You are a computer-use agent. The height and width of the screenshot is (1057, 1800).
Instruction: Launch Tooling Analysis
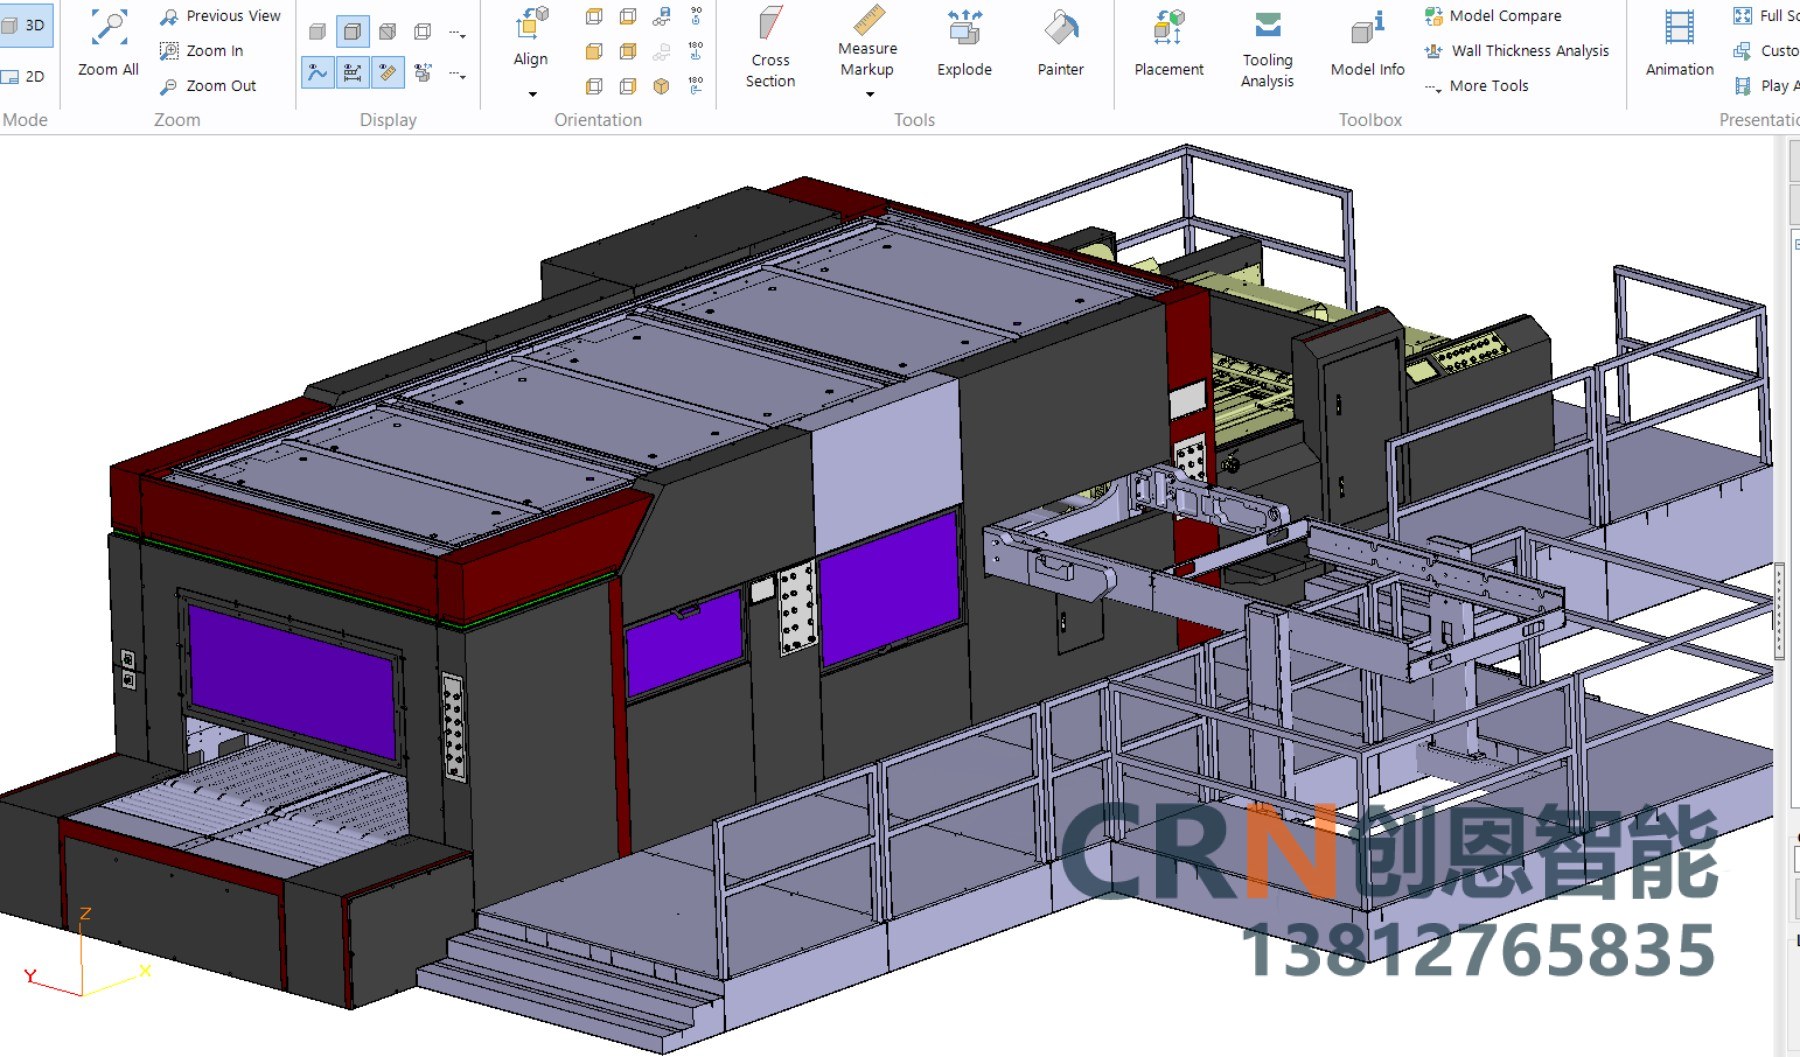1268,48
